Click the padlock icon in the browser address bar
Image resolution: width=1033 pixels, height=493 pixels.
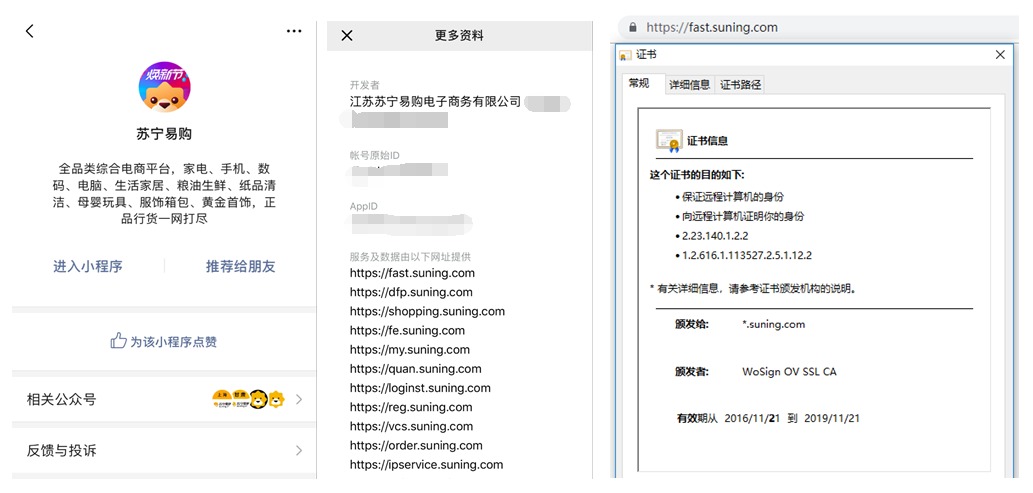coord(633,28)
